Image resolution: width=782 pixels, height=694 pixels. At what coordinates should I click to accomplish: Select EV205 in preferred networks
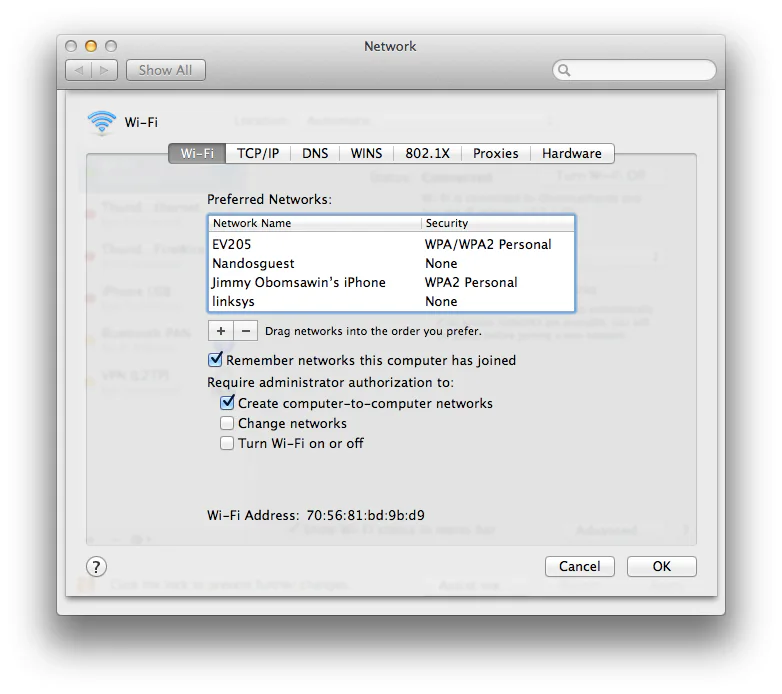tap(391, 244)
